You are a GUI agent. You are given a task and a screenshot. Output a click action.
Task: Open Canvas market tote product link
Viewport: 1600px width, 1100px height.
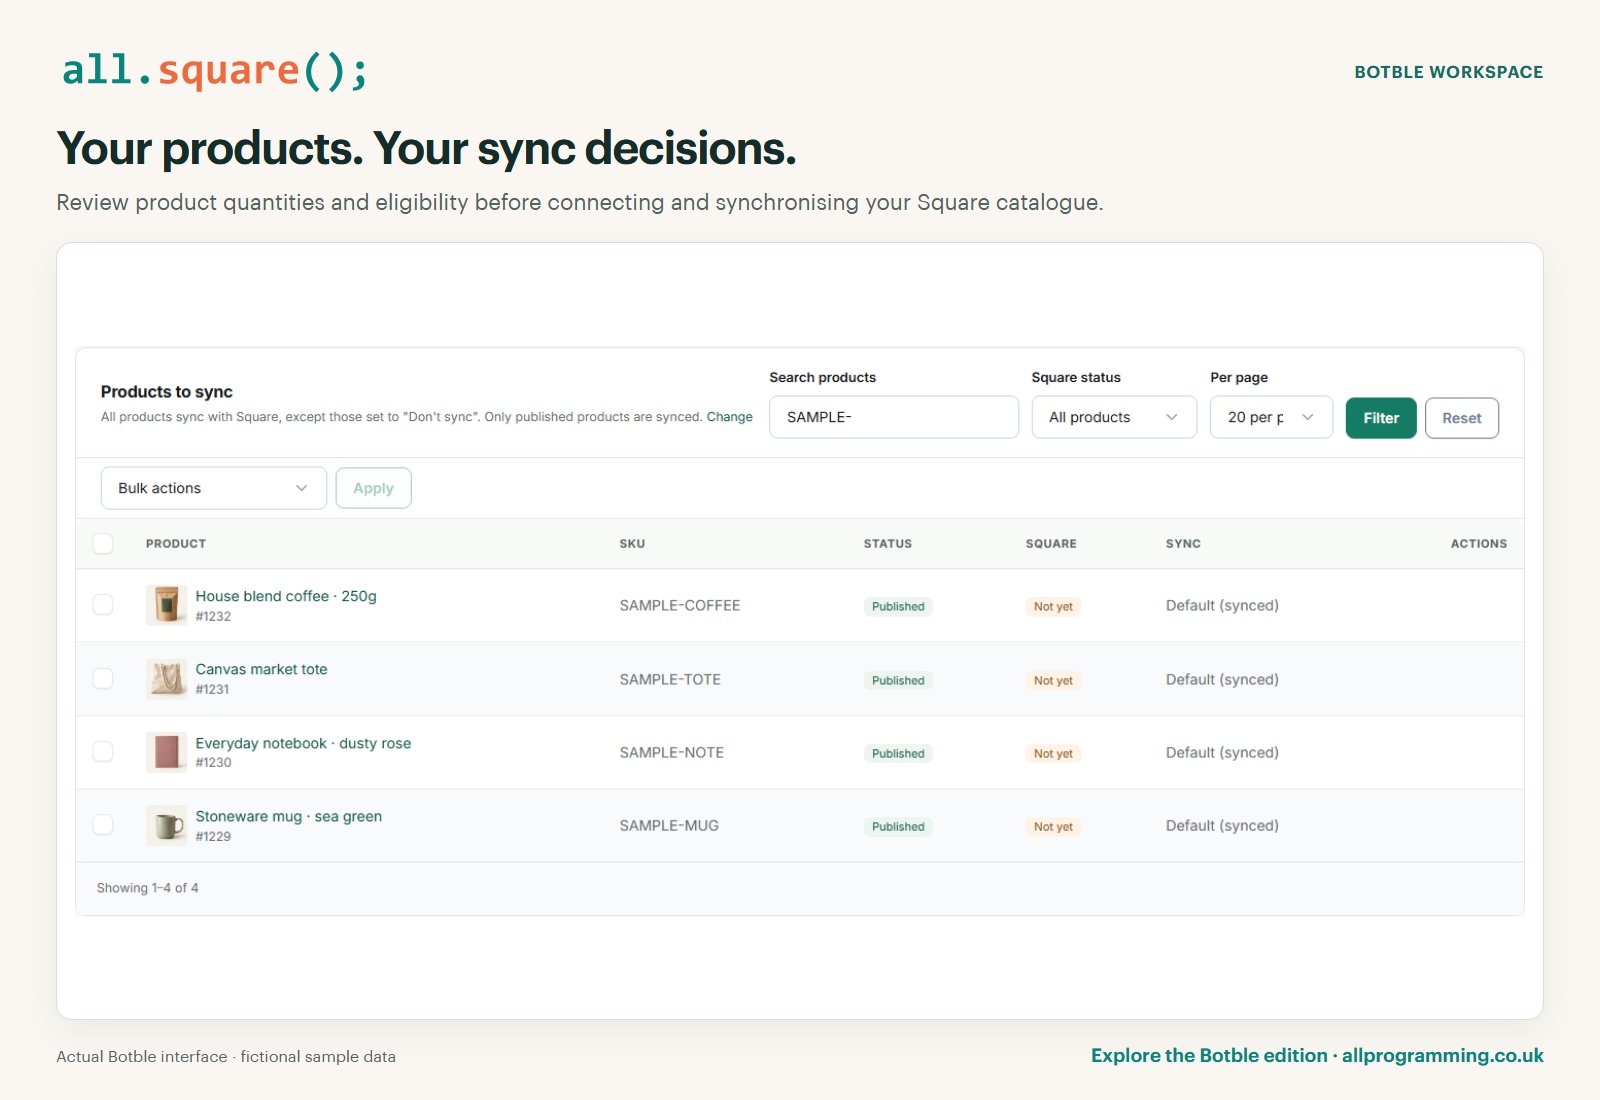coord(262,669)
